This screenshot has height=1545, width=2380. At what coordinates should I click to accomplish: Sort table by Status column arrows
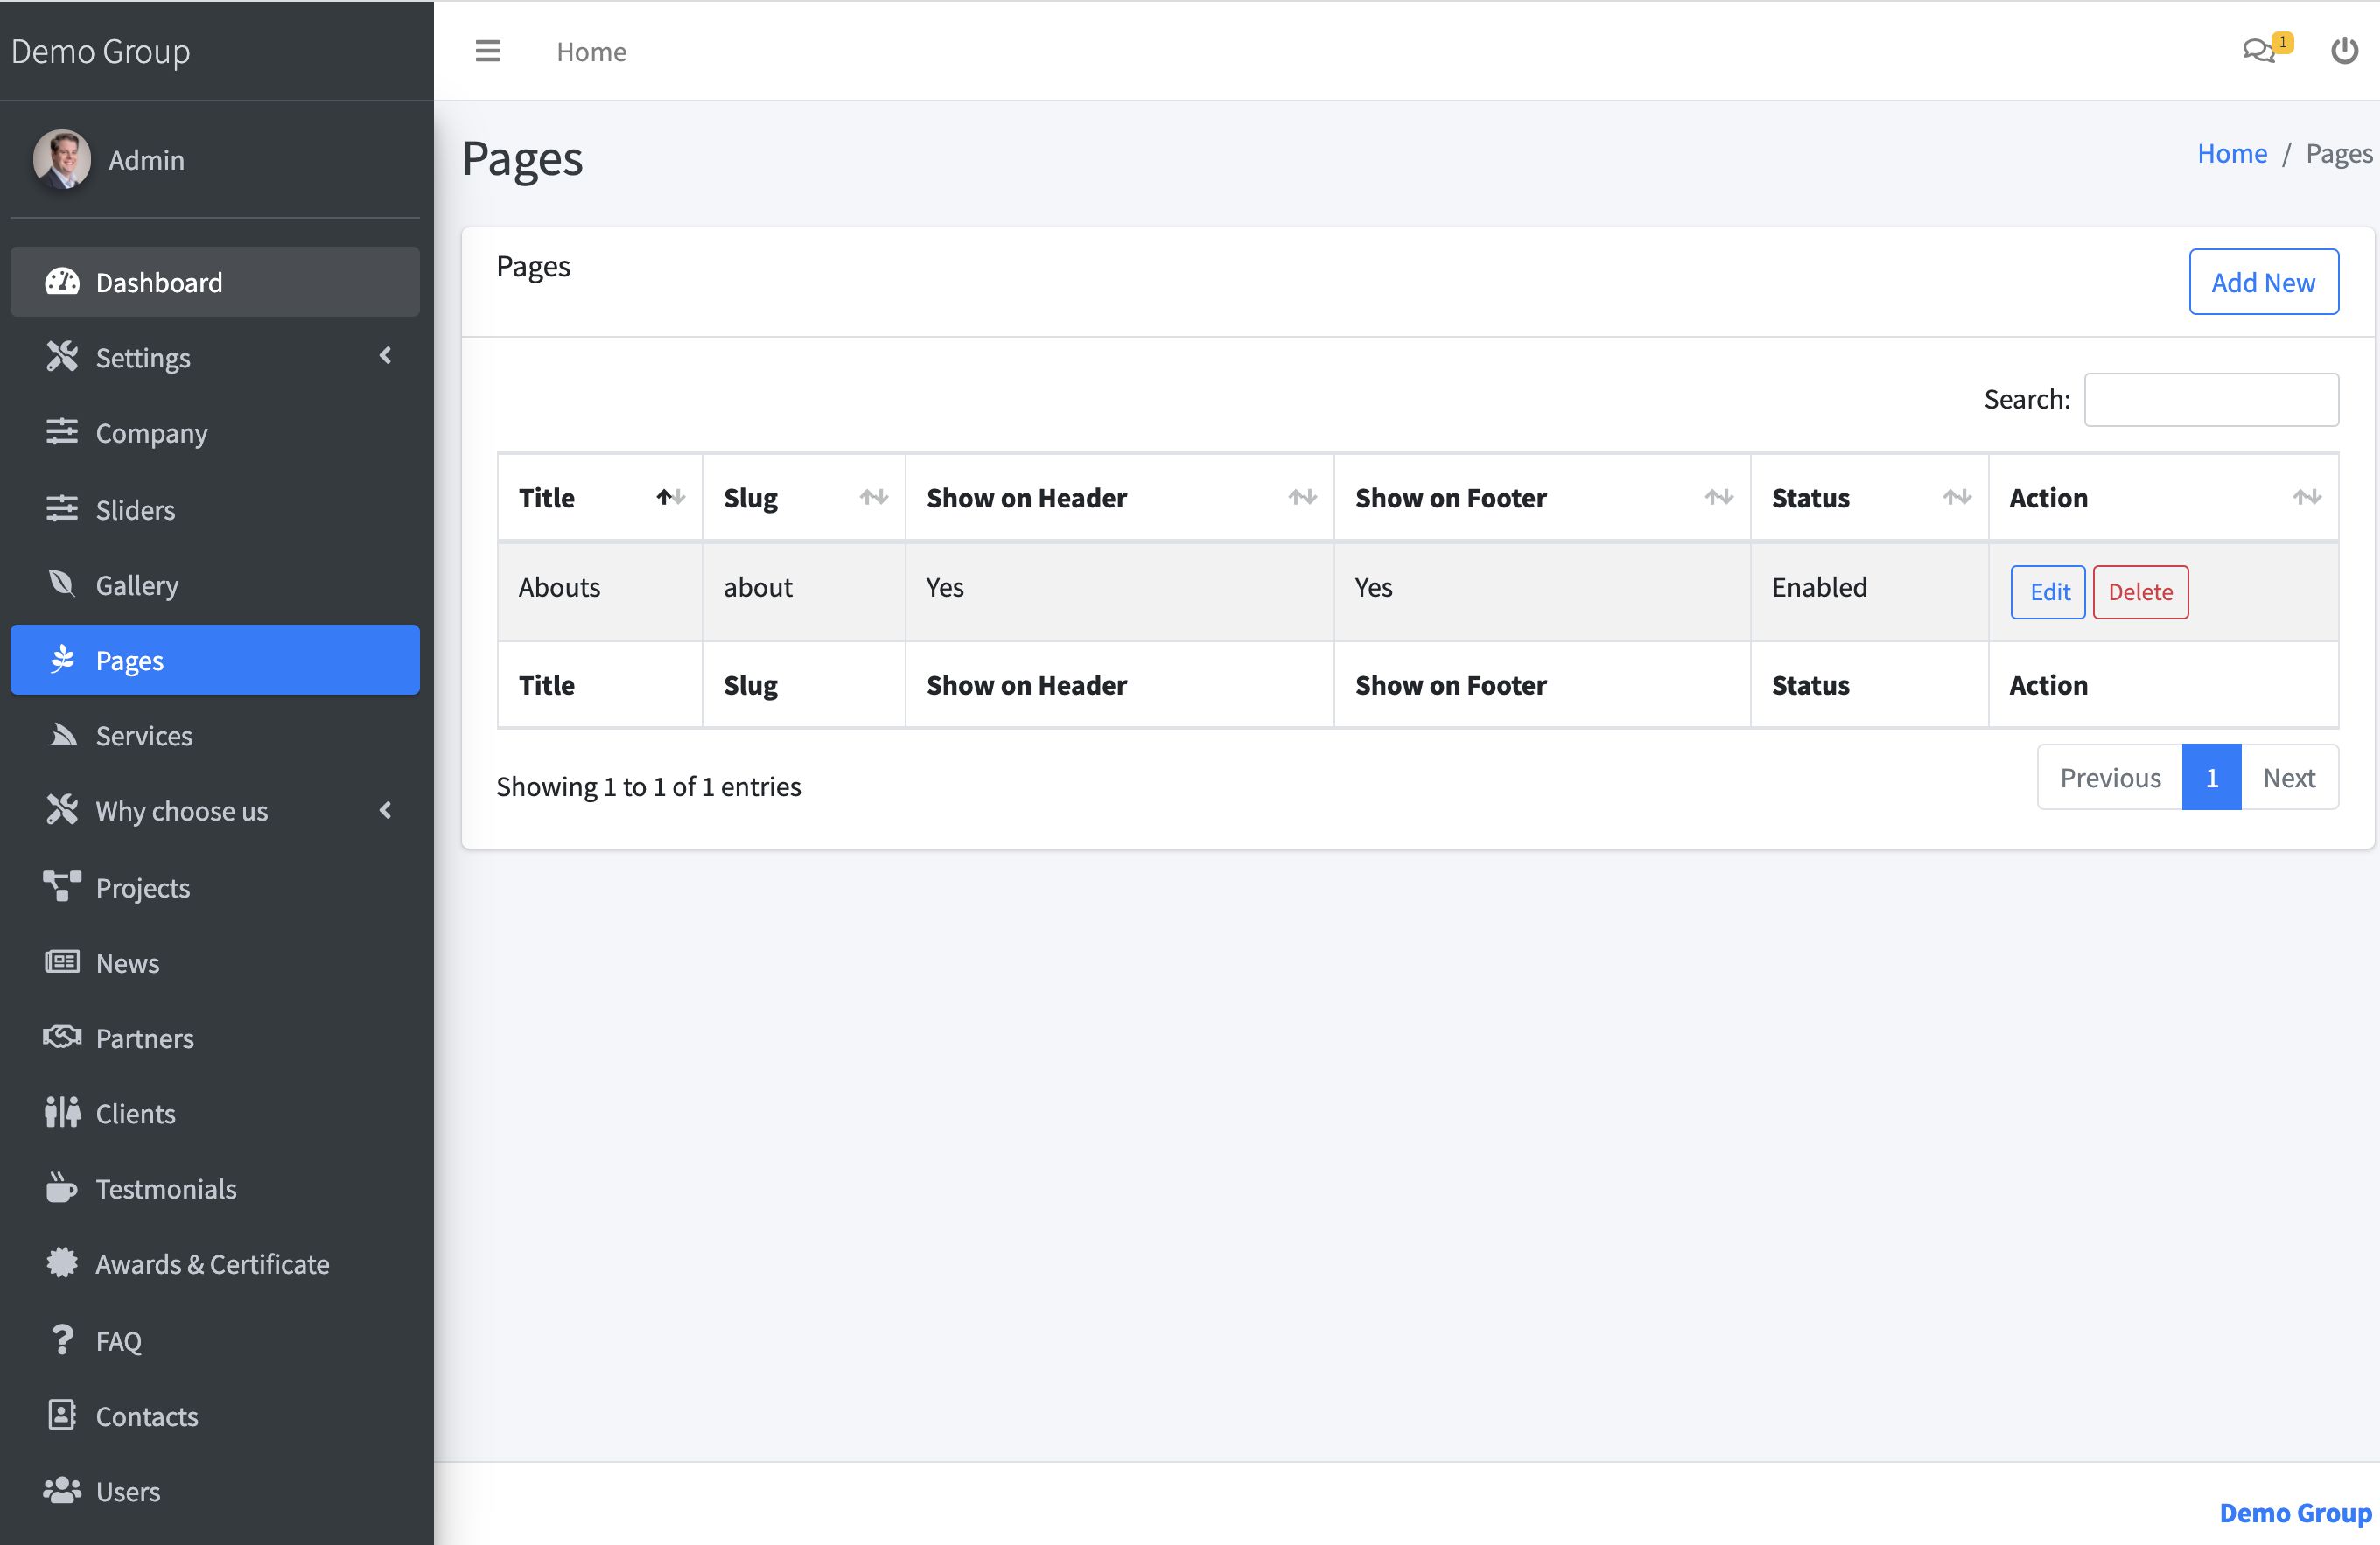1957,497
